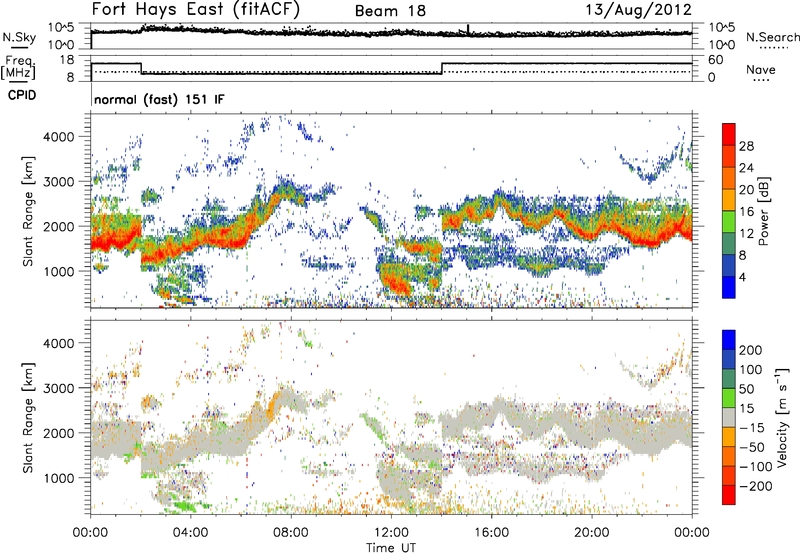Click the 4000 tick in the velocity panel
This screenshot has height=554, width=800.
tap(59, 343)
